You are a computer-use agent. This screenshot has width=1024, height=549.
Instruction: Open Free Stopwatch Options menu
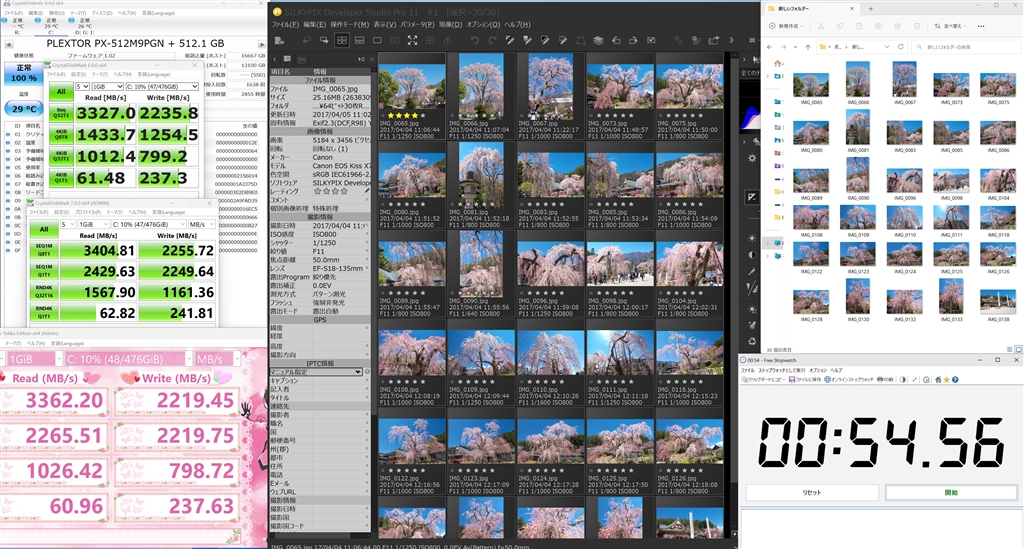pyautogui.click(x=818, y=370)
